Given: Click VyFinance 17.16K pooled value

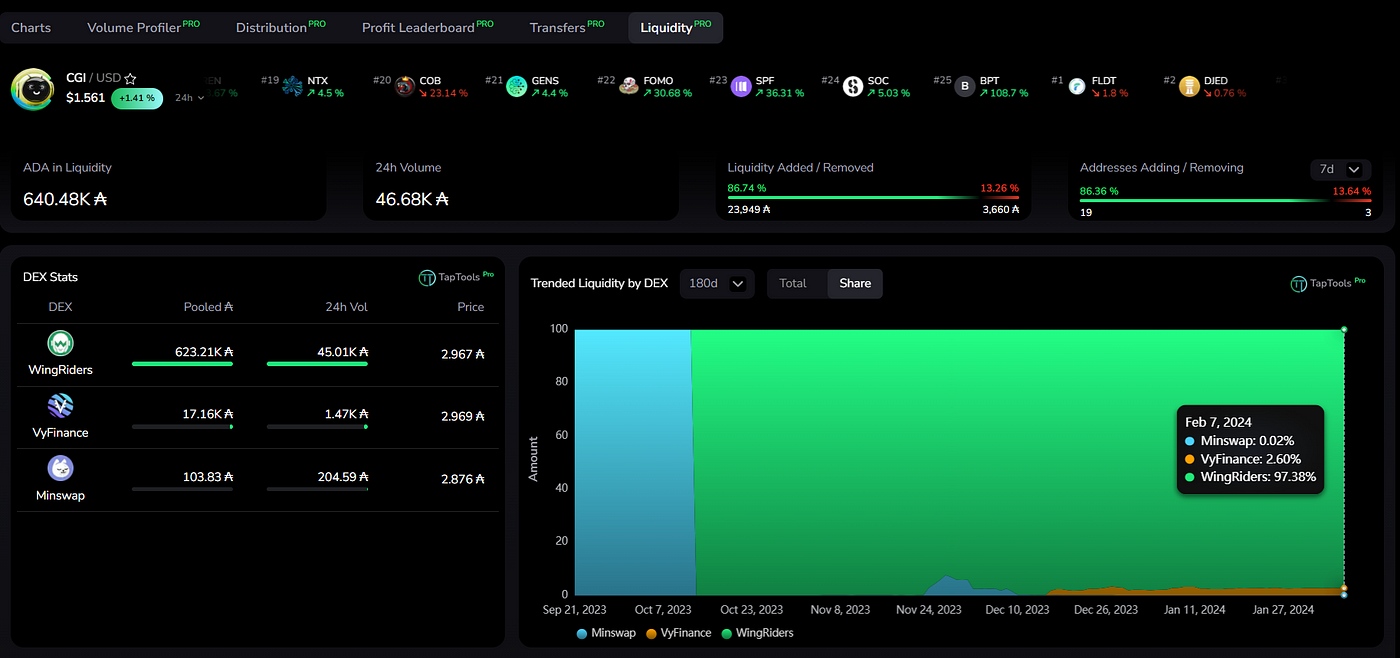Looking at the screenshot, I should (206, 414).
